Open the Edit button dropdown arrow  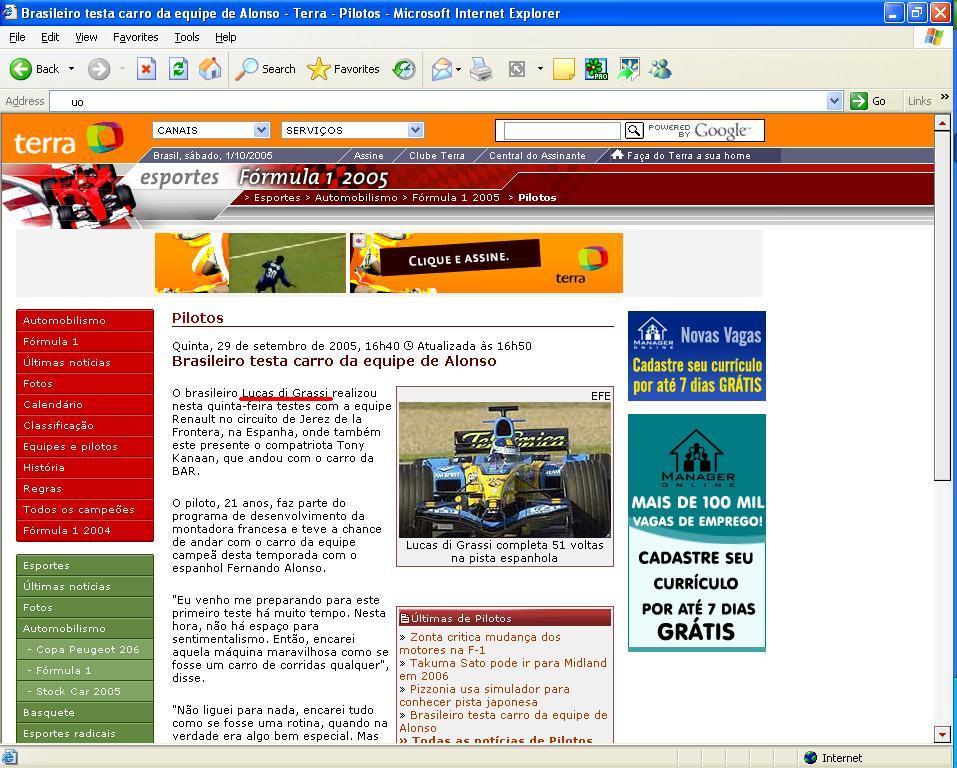tap(540, 69)
